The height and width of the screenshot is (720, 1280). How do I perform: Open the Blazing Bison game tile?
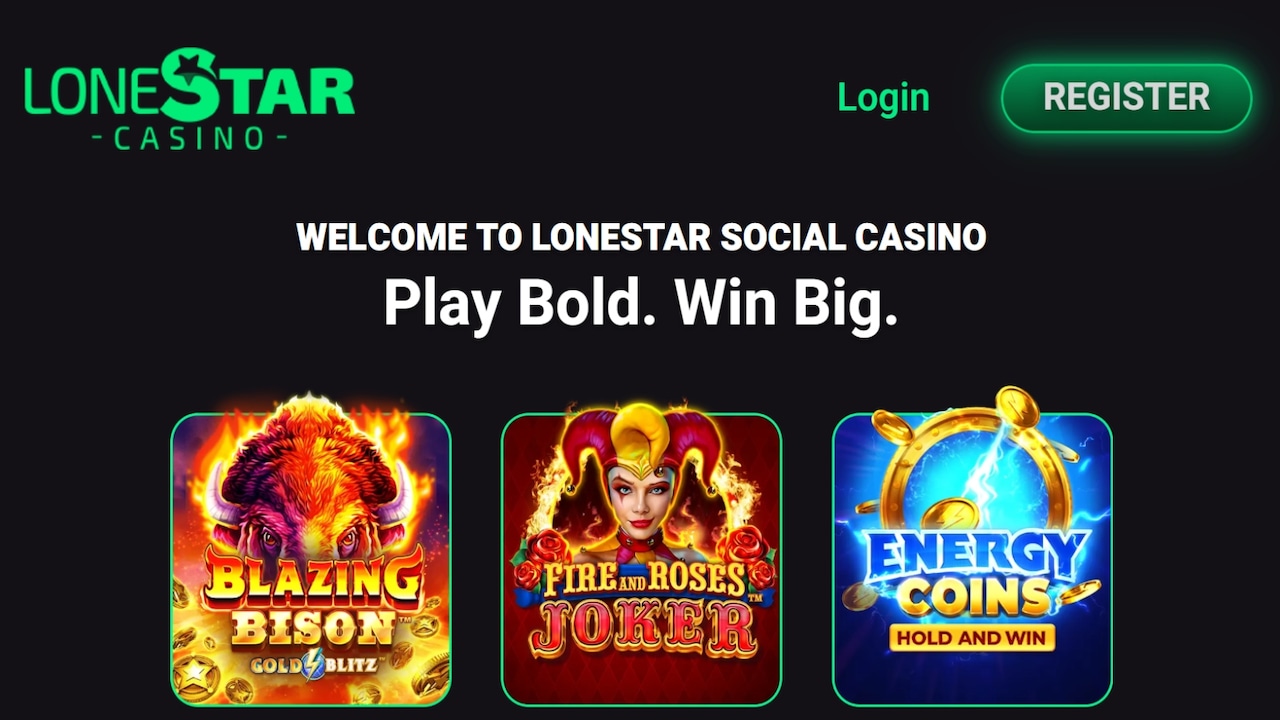pos(311,559)
